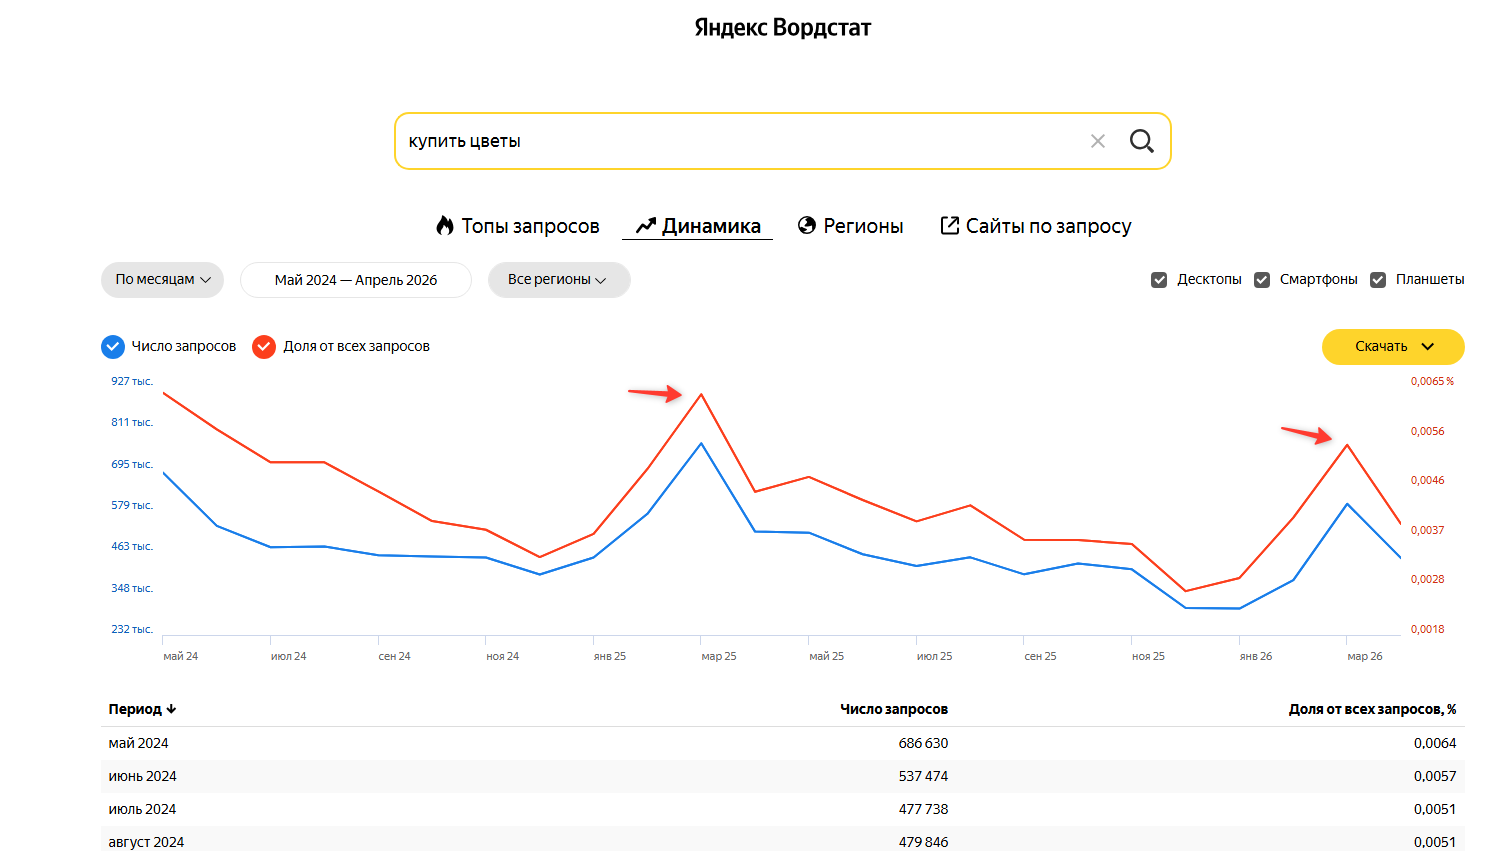Select the value 537 474 in the table
This screenshot has height=851, width=1505.
pyautogui.click(x=923, y=776)
